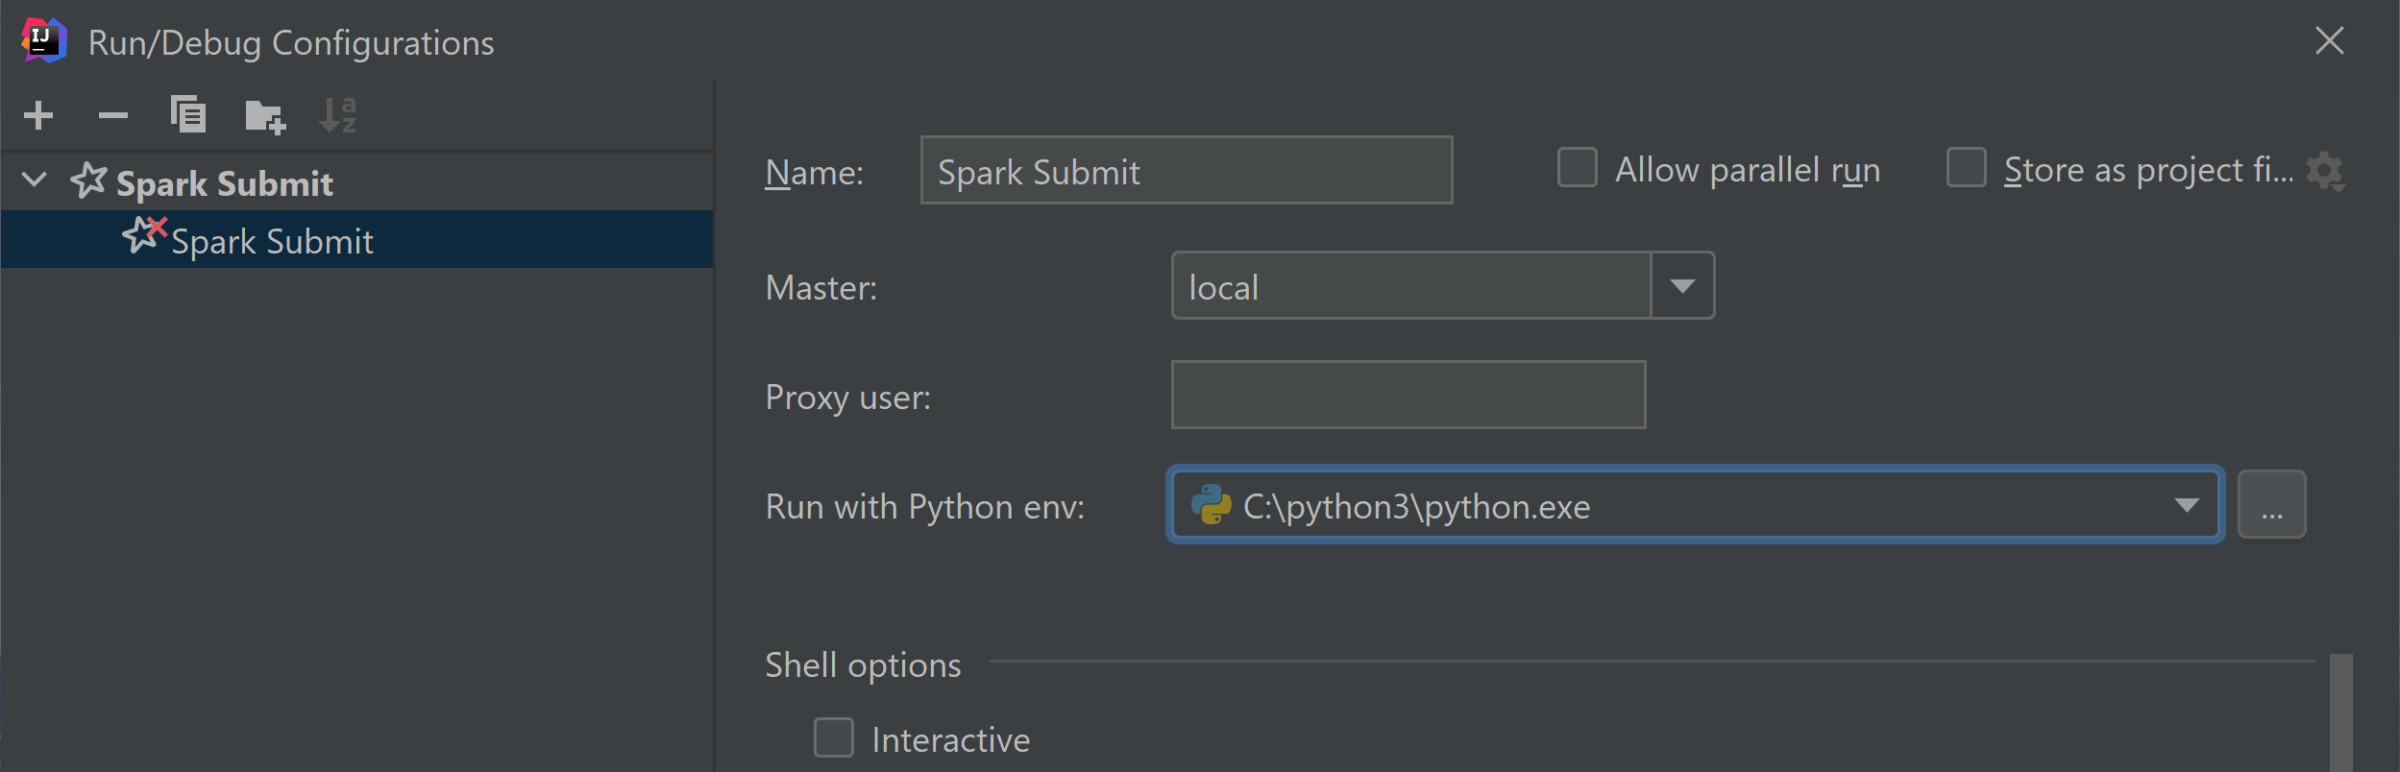Sort configurations alphabetically
2400x772 pixels.
point(337,116)
